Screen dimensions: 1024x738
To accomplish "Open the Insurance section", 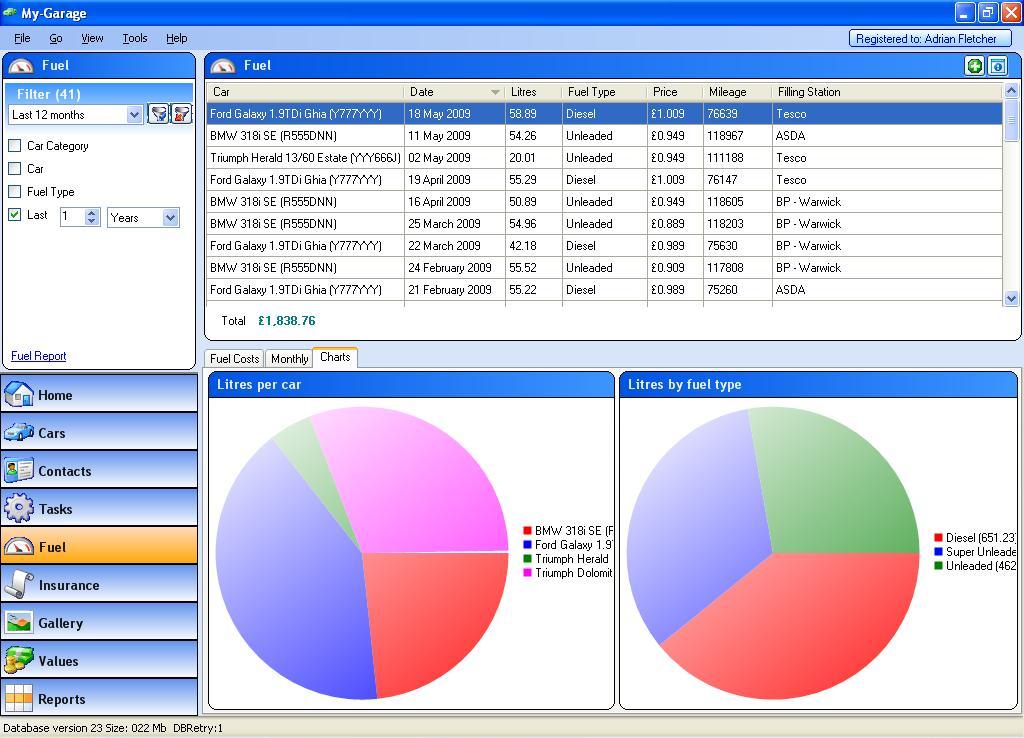I will (x=99, y=585).
